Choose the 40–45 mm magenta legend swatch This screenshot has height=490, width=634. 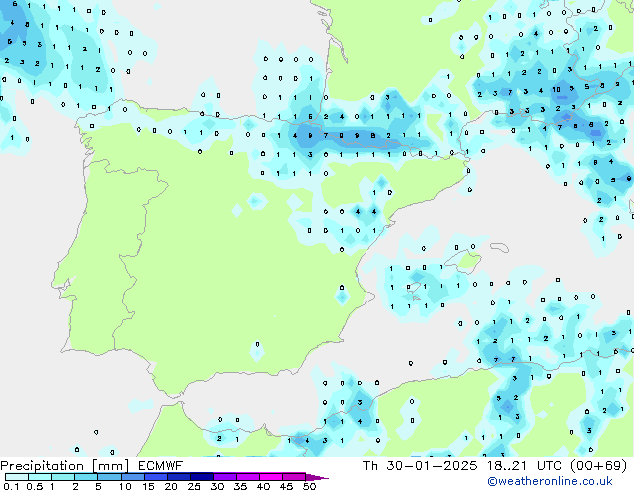tap(271, 477)
